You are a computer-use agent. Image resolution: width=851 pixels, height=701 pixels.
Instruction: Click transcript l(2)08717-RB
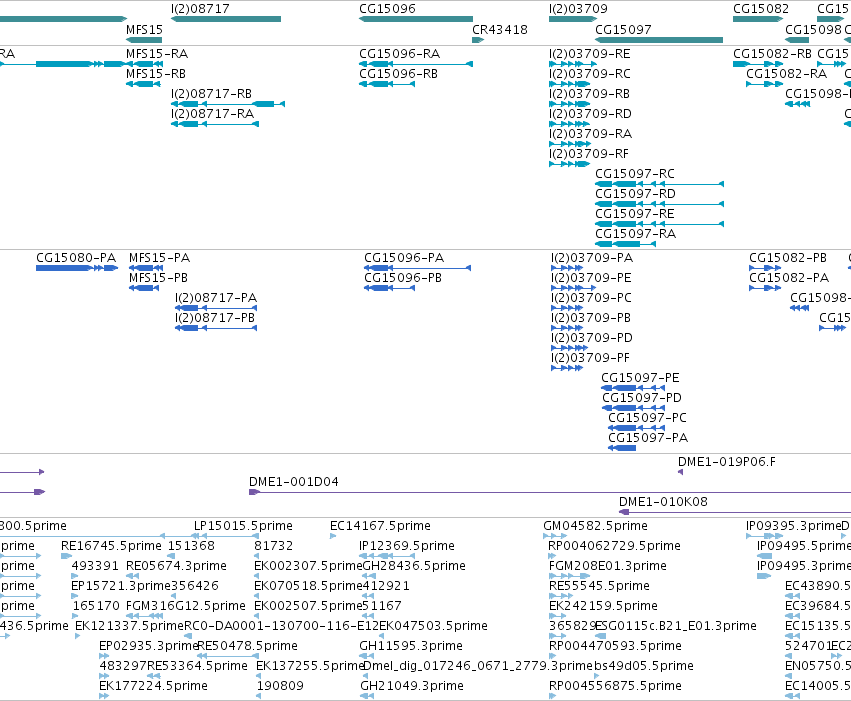click(x=212, y=94)
